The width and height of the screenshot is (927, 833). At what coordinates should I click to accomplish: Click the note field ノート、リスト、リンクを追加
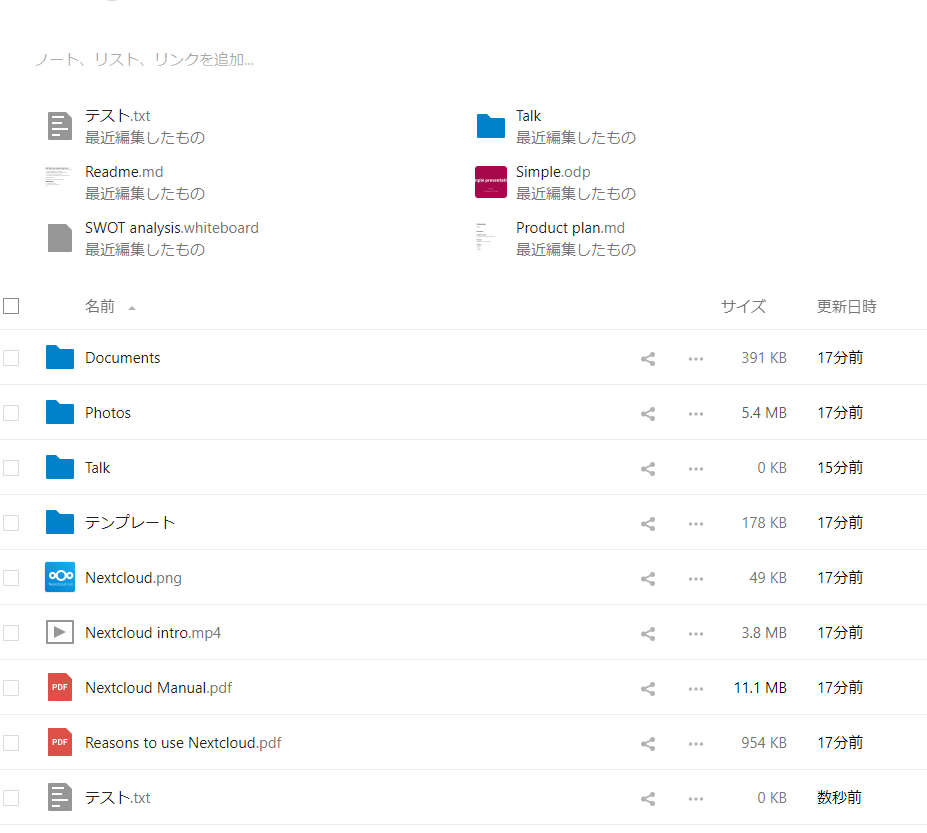tap(145, 60)
